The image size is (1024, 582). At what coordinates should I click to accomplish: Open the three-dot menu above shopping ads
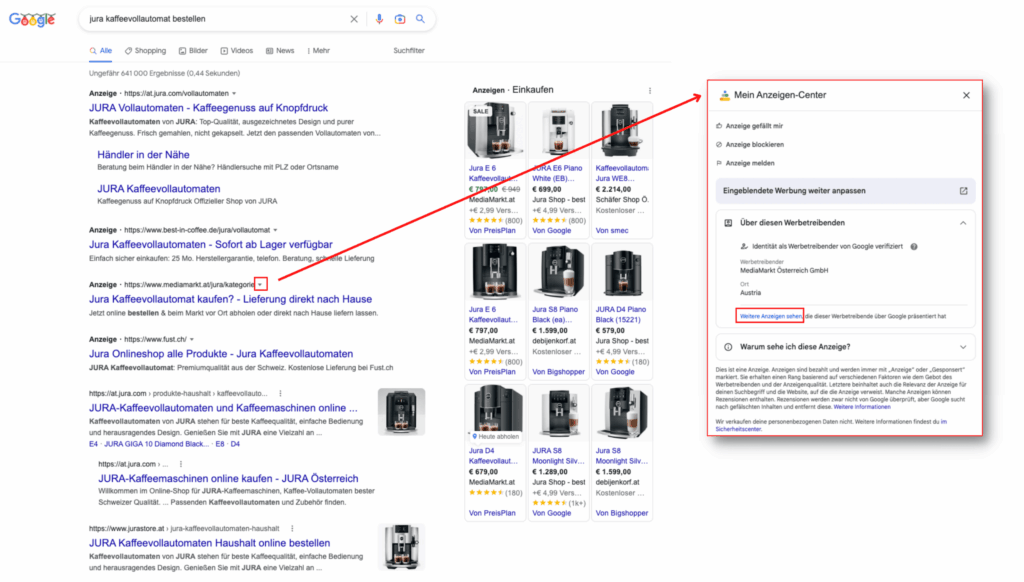click(x=649, y=90)
